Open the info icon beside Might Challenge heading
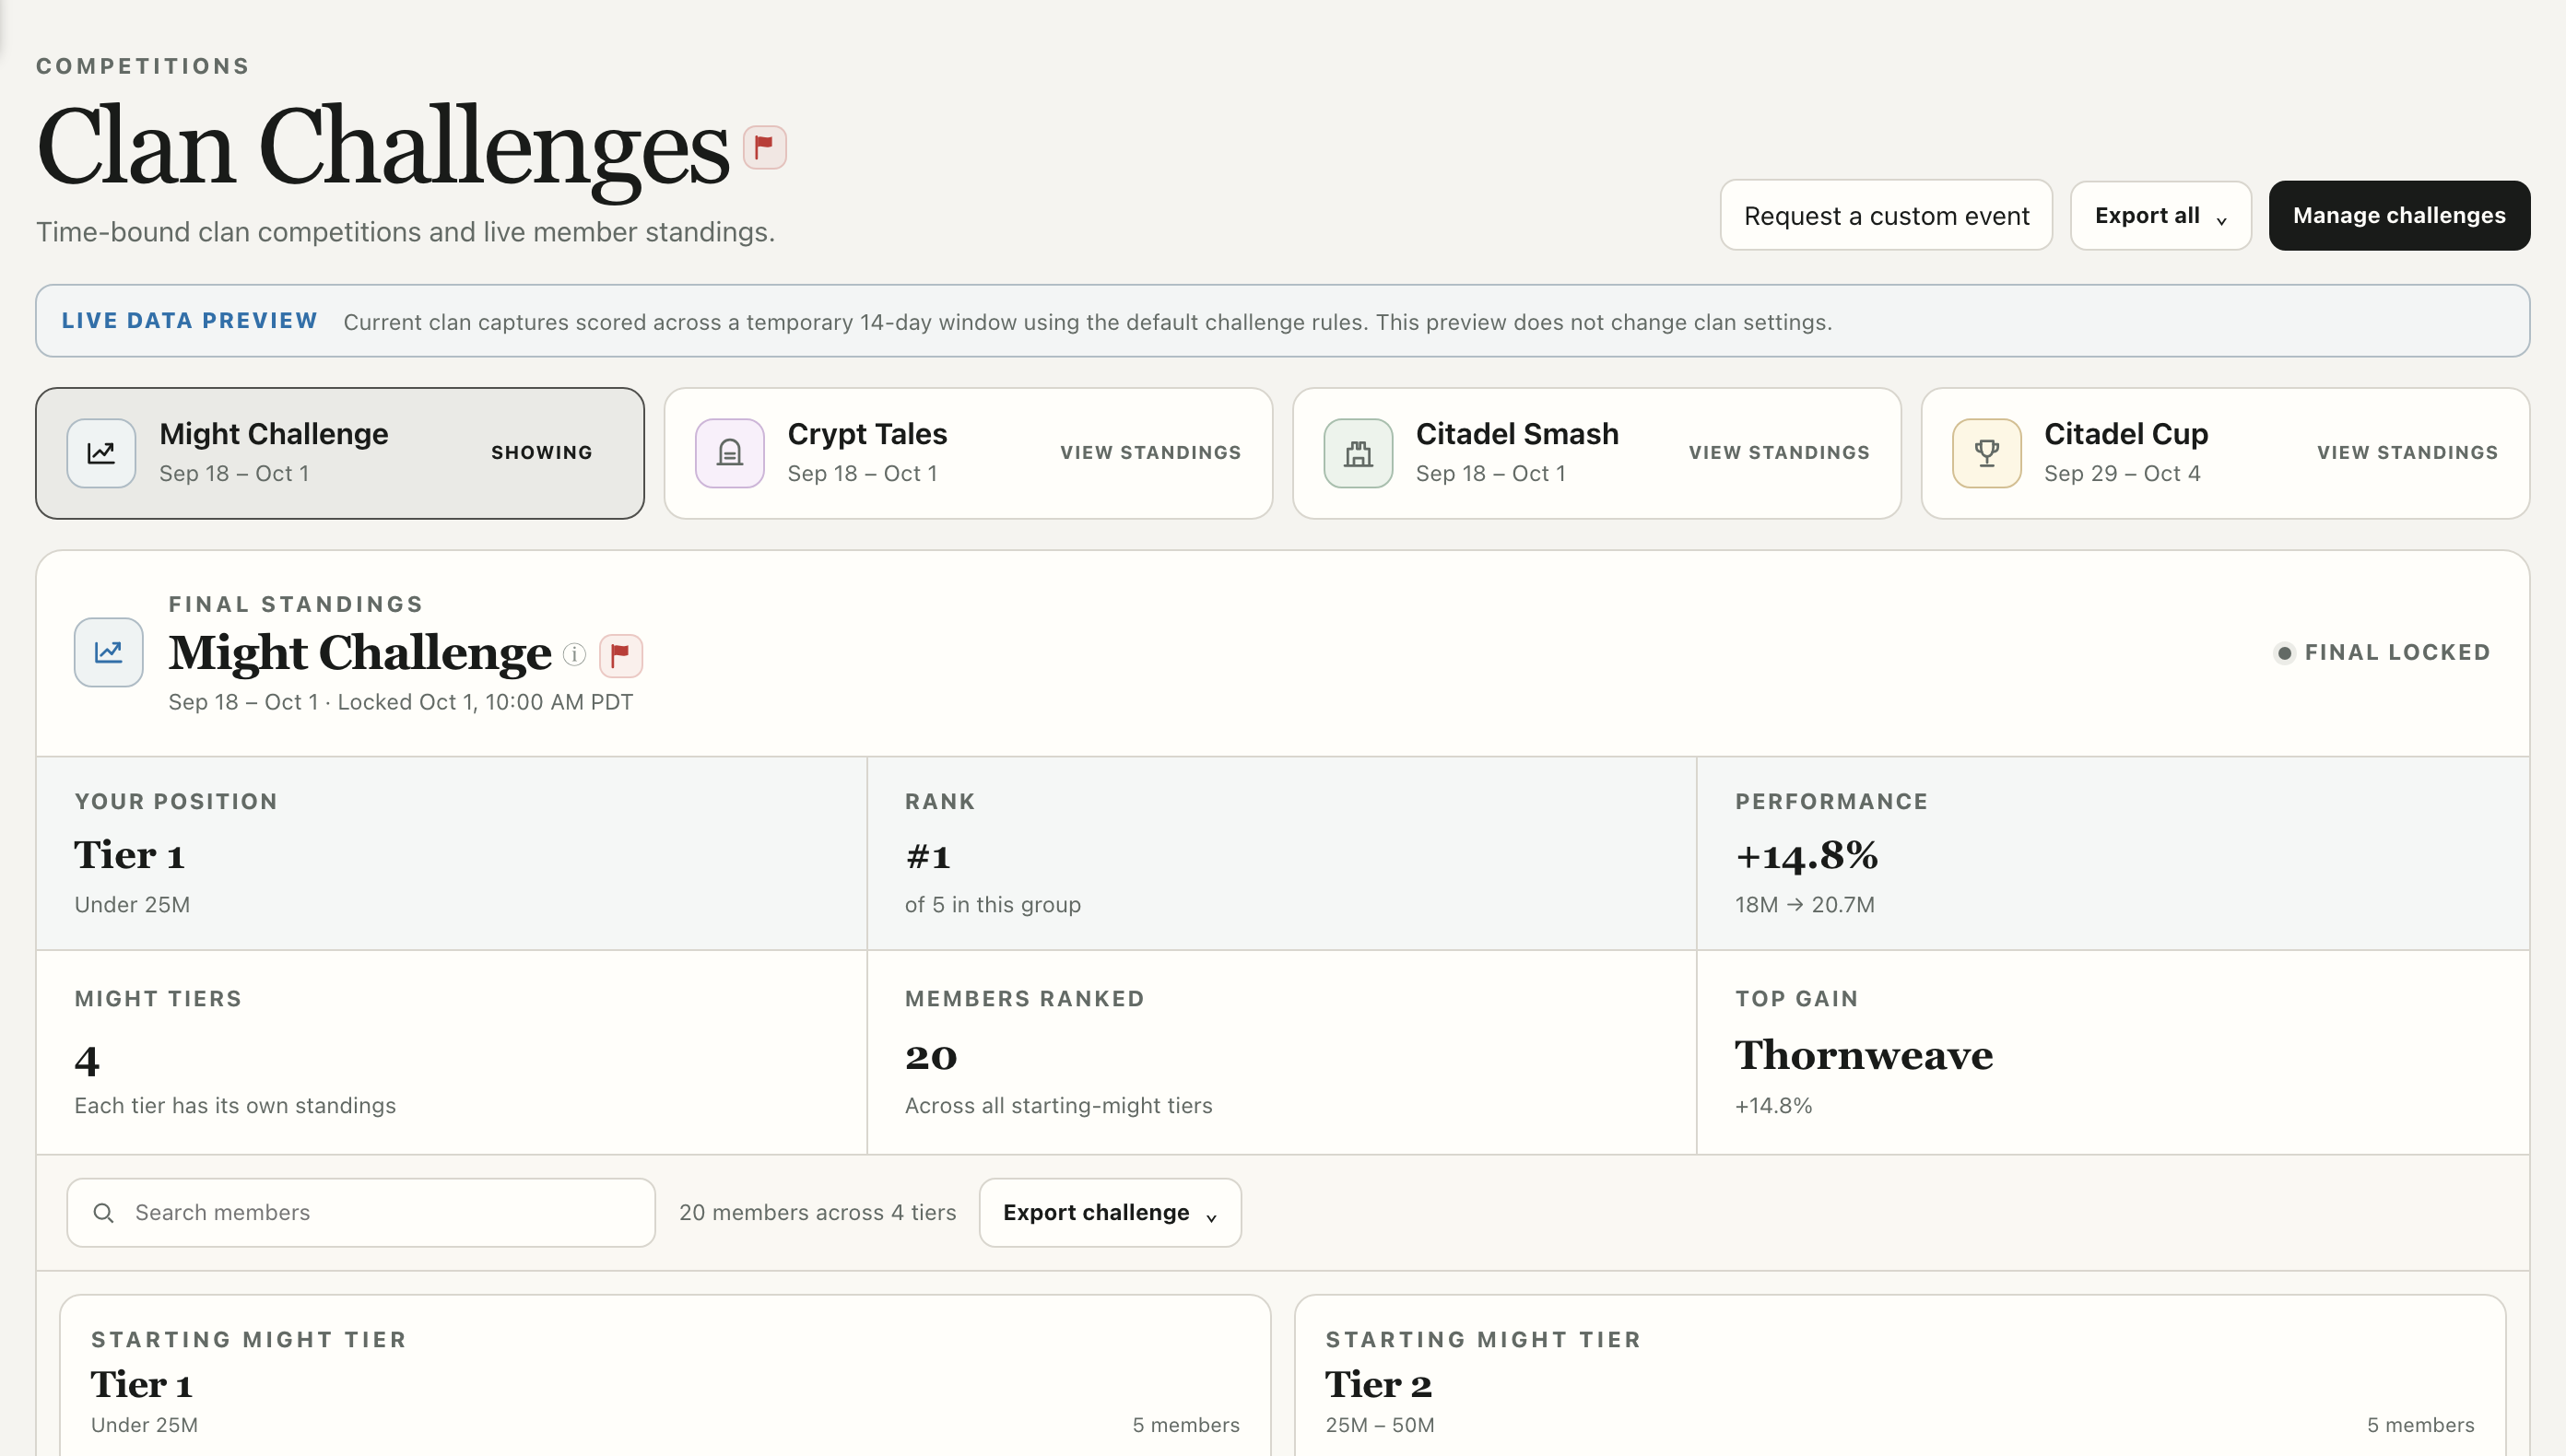2566x1456 pixels. (x=574, y=654)
